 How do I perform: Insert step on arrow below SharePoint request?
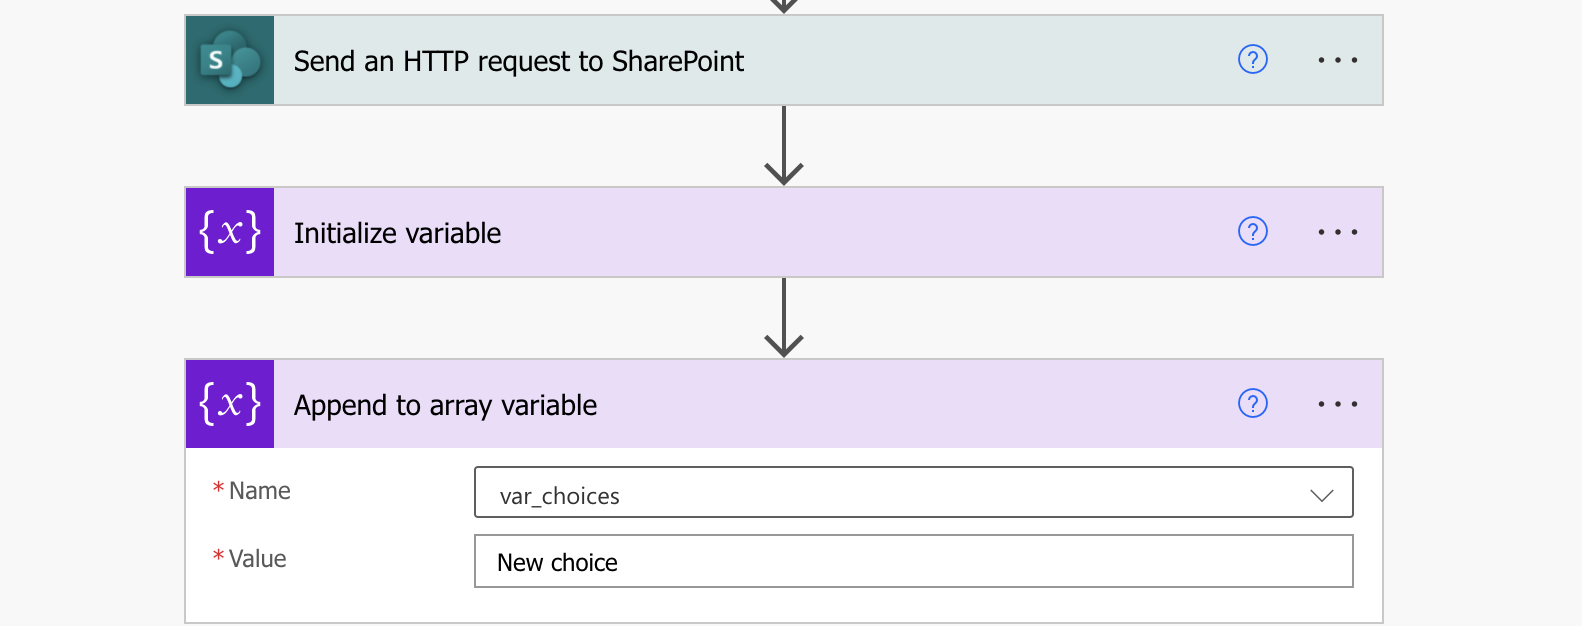pos(784,146)
